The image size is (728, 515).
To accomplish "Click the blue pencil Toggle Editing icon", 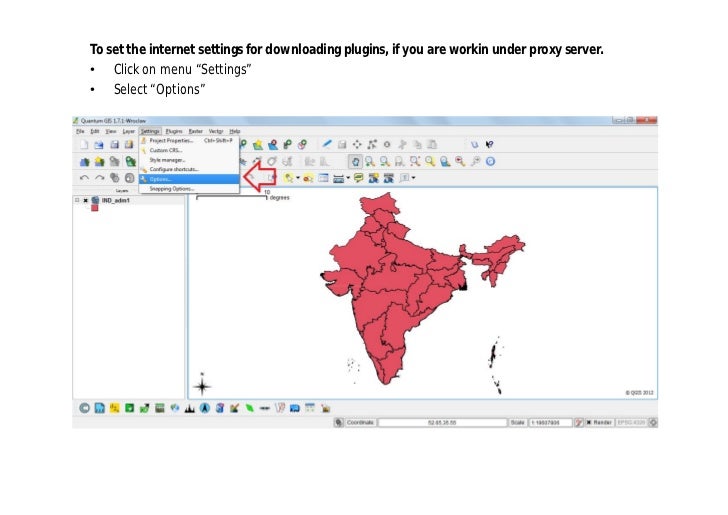I will (x=327, y=144).
